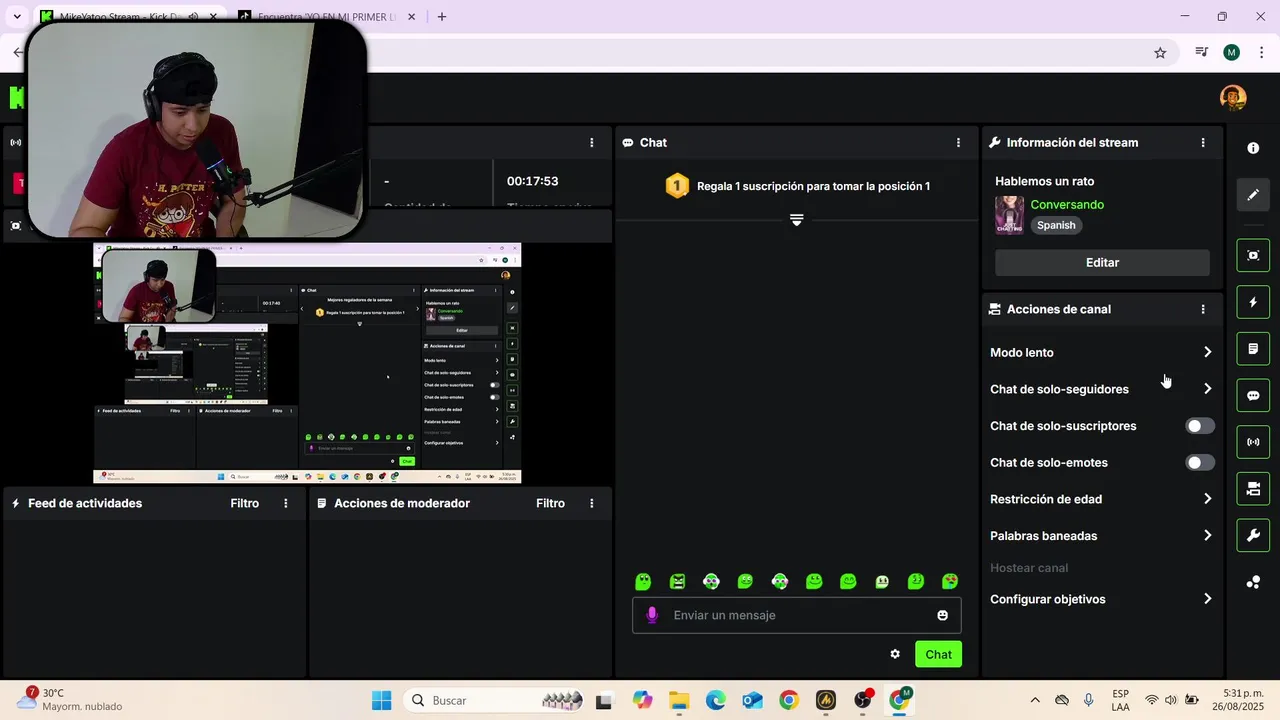The width and height of the screenshot is (1280, 720).
Task: Open Acciones de moderador three-dot menu
Action: (x=592, y=504)
